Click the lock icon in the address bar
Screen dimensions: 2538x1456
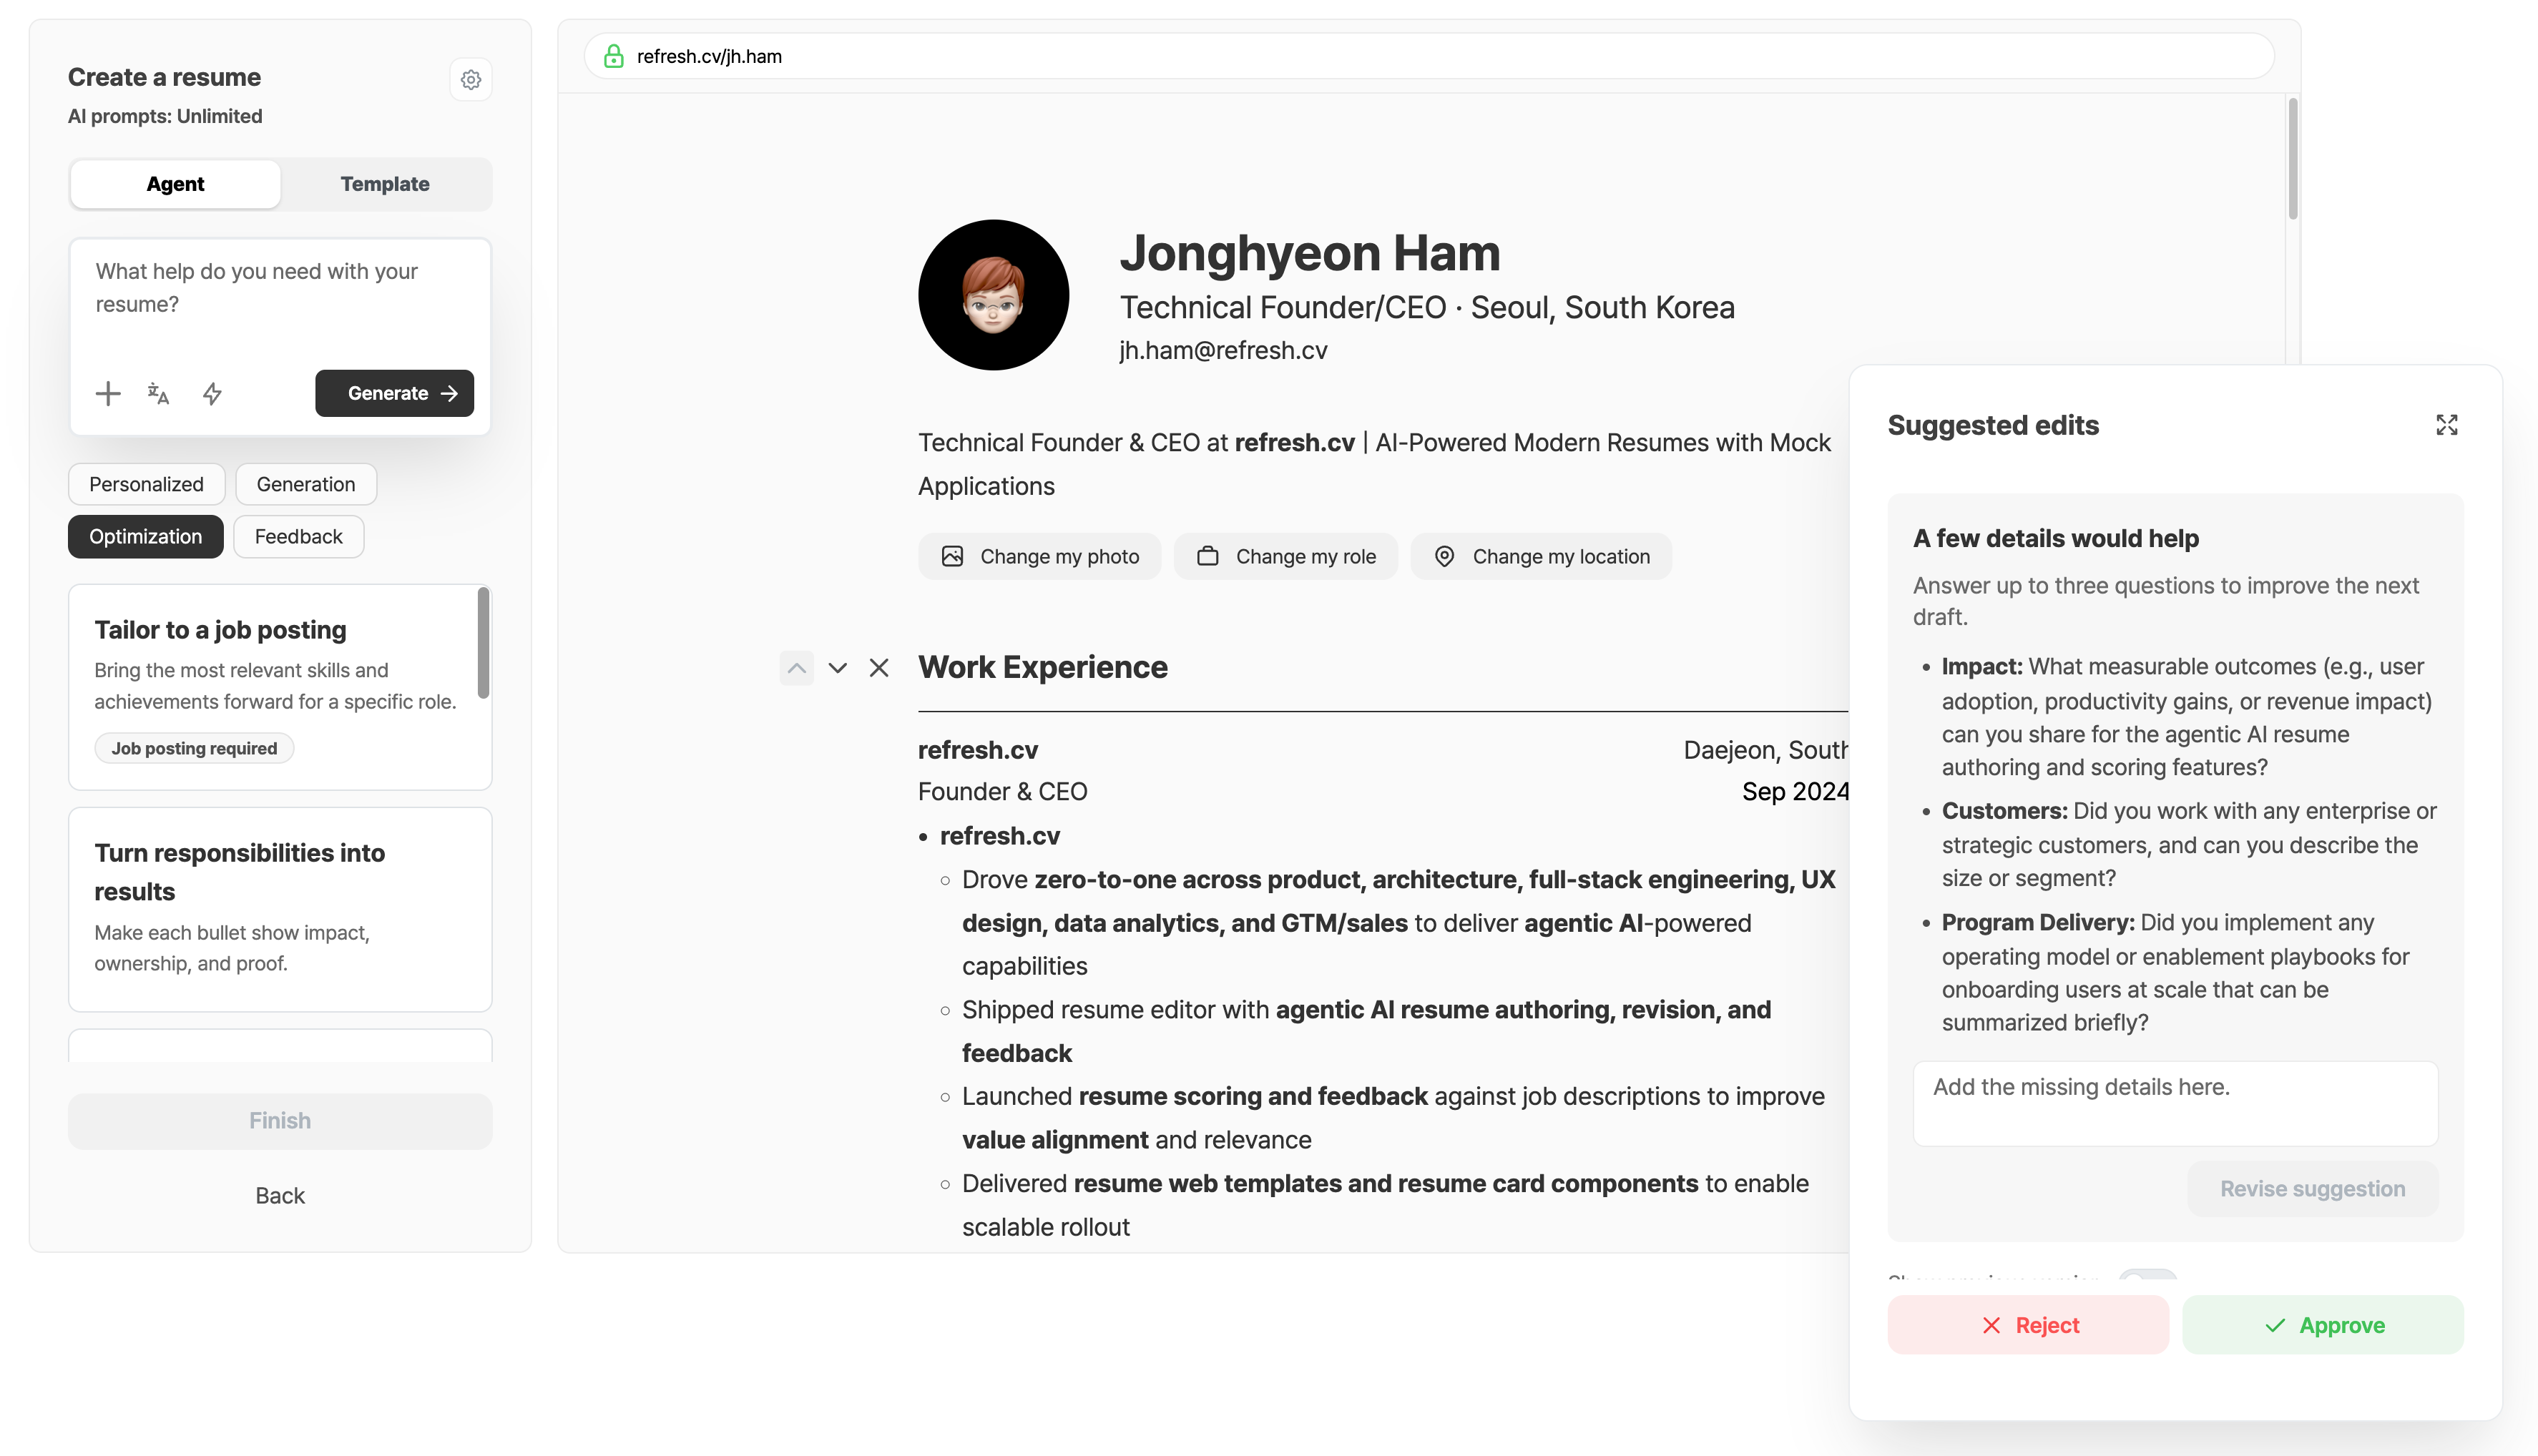(614, 56)
